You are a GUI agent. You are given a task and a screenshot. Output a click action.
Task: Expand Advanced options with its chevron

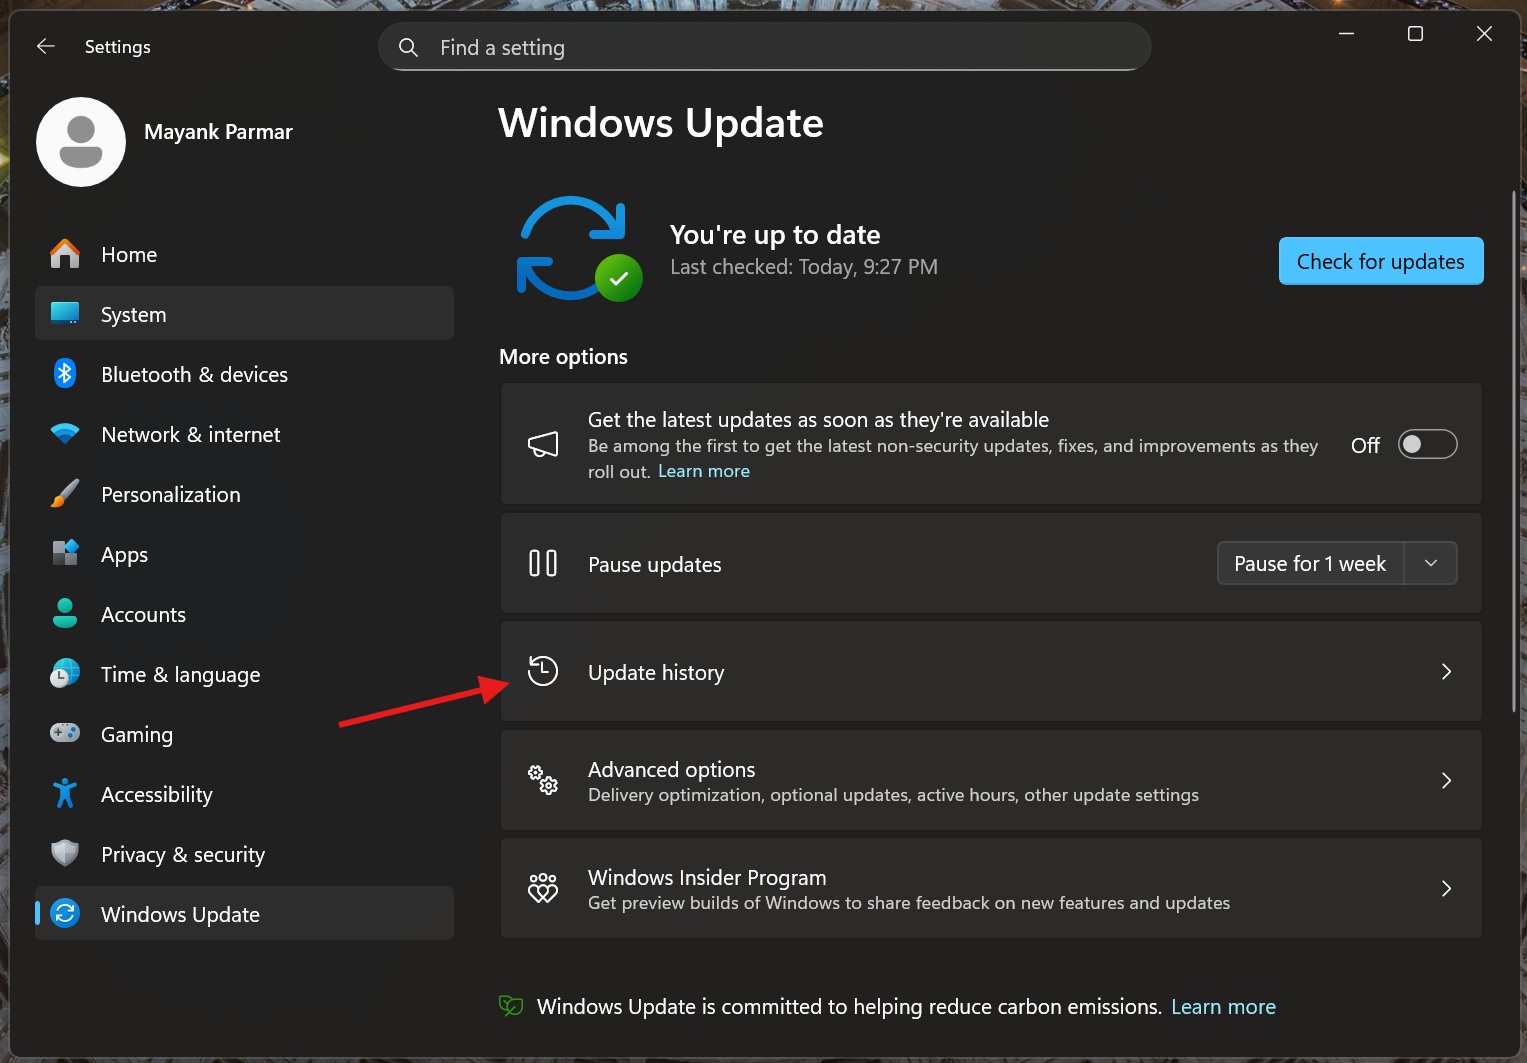pyautogui.click(x=1446, y=780)
